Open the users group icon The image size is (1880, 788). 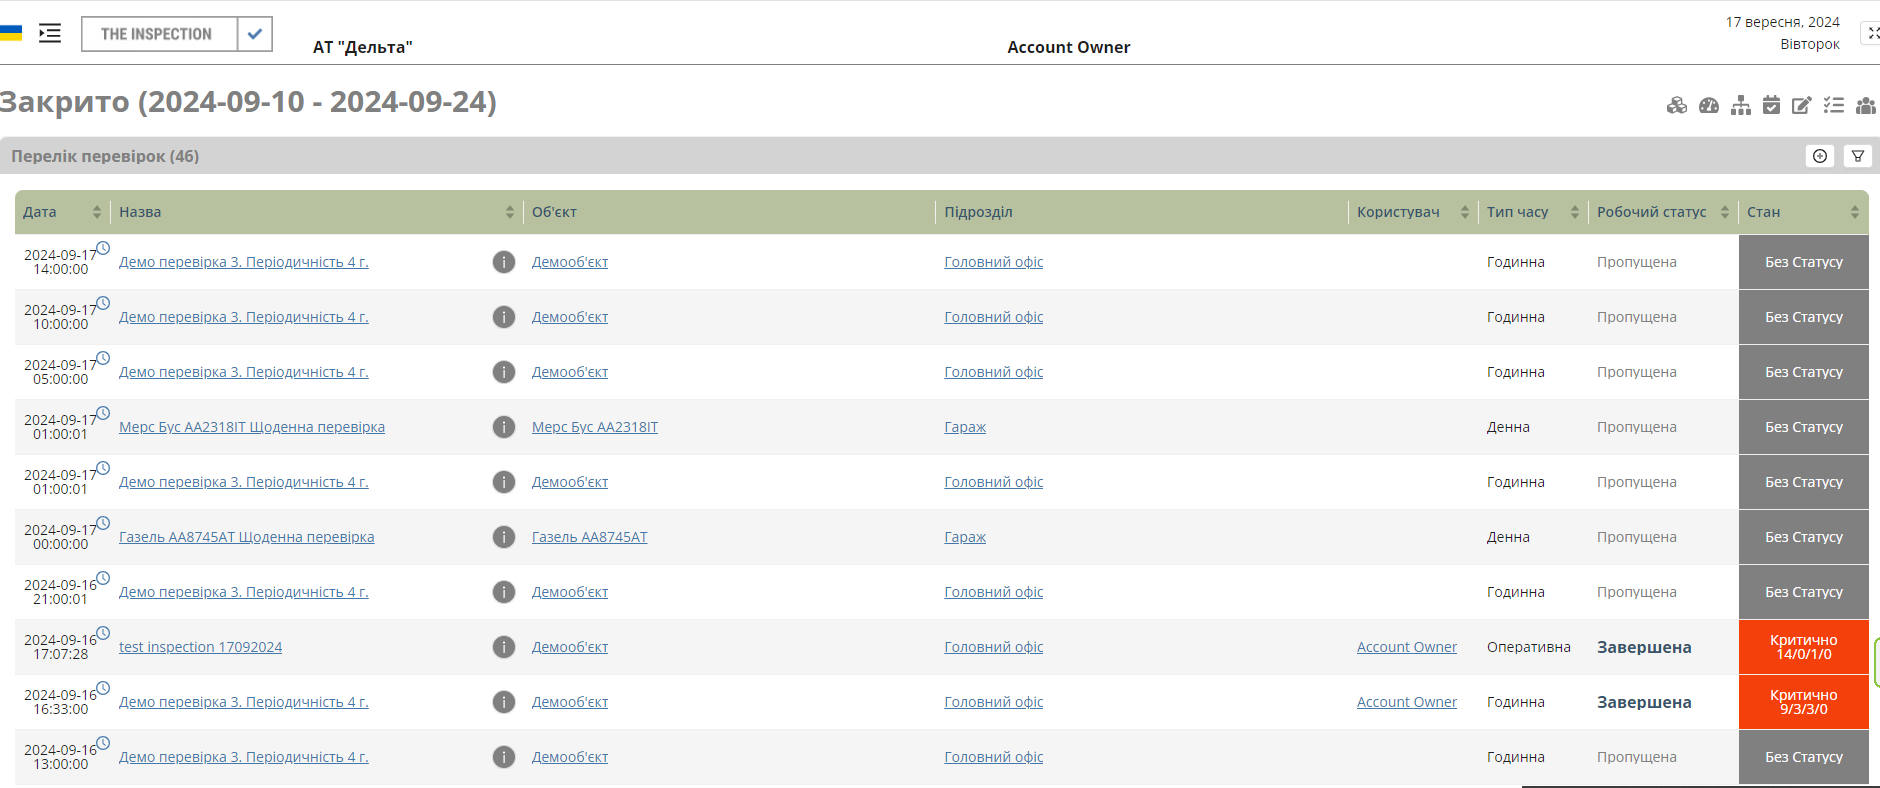pyautogui.click(x=1865, y=106)
